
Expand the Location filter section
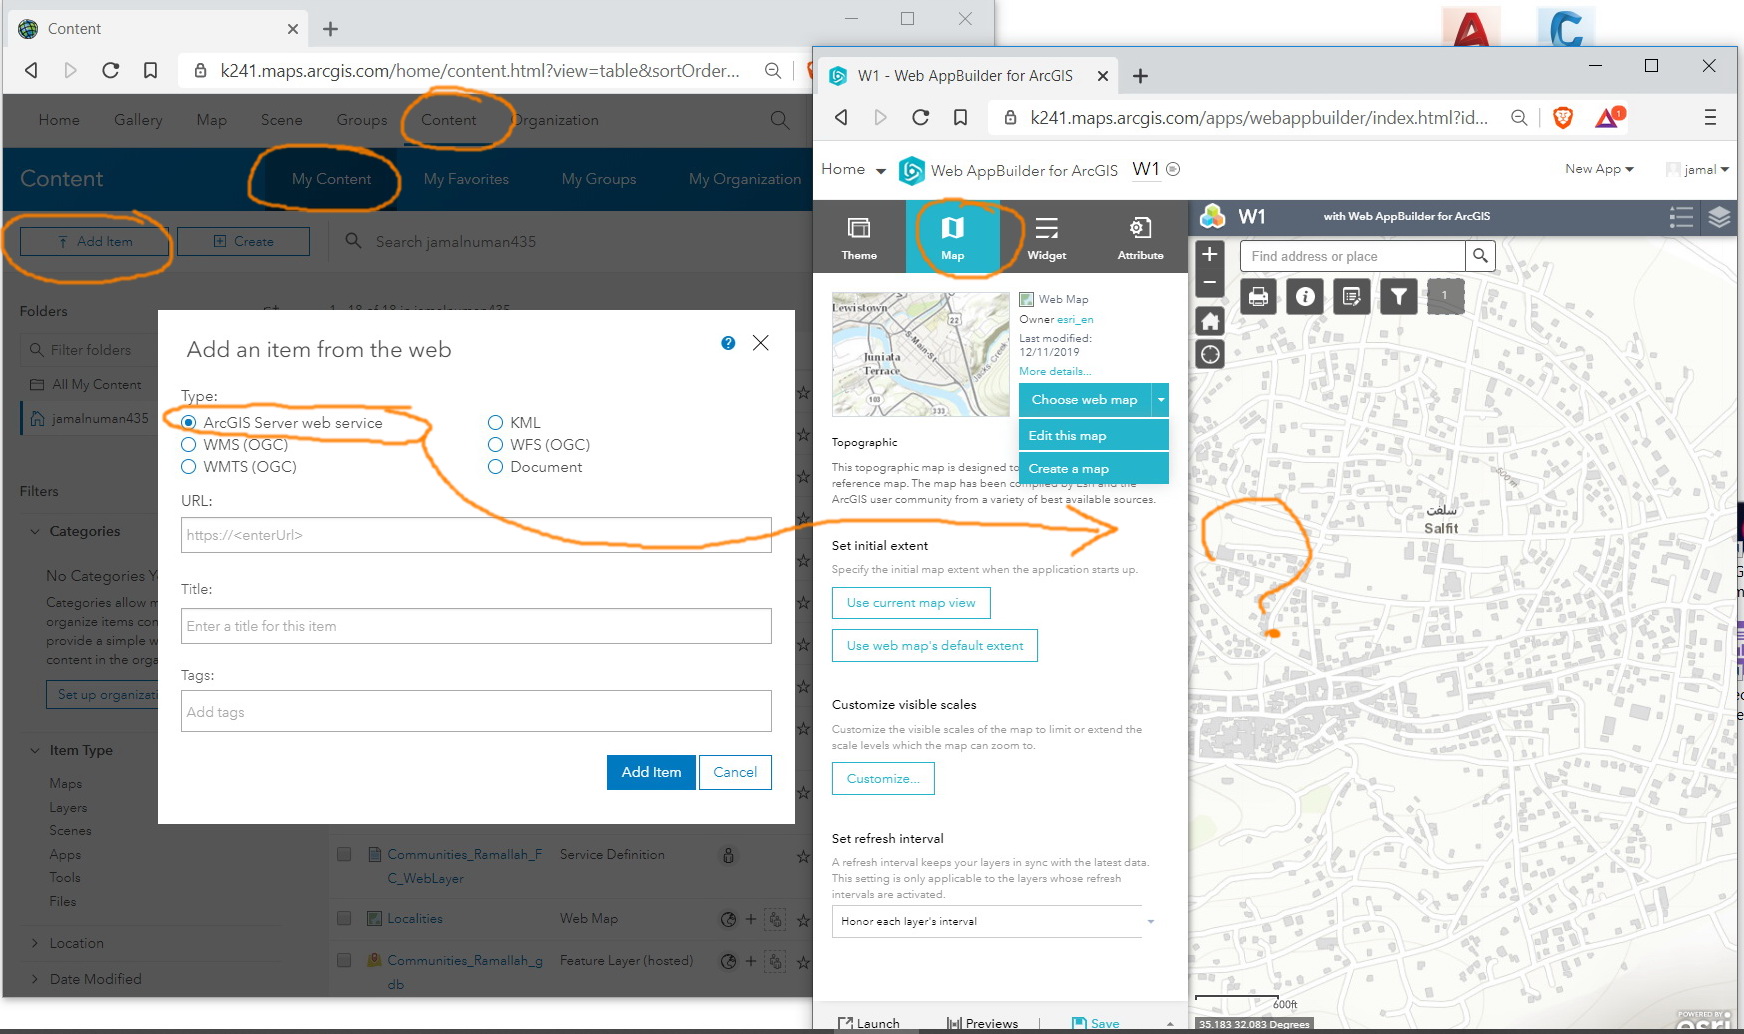(x=35, y=943)
